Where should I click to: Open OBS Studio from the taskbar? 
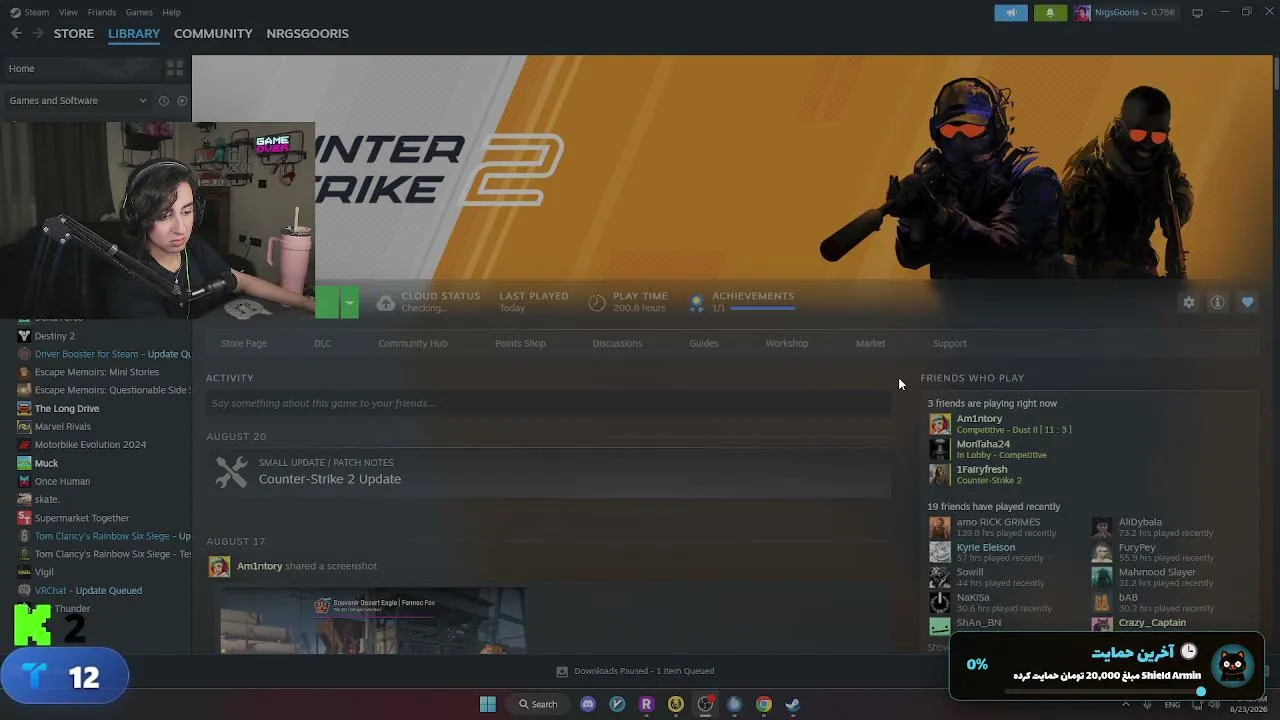click(705, 704)
